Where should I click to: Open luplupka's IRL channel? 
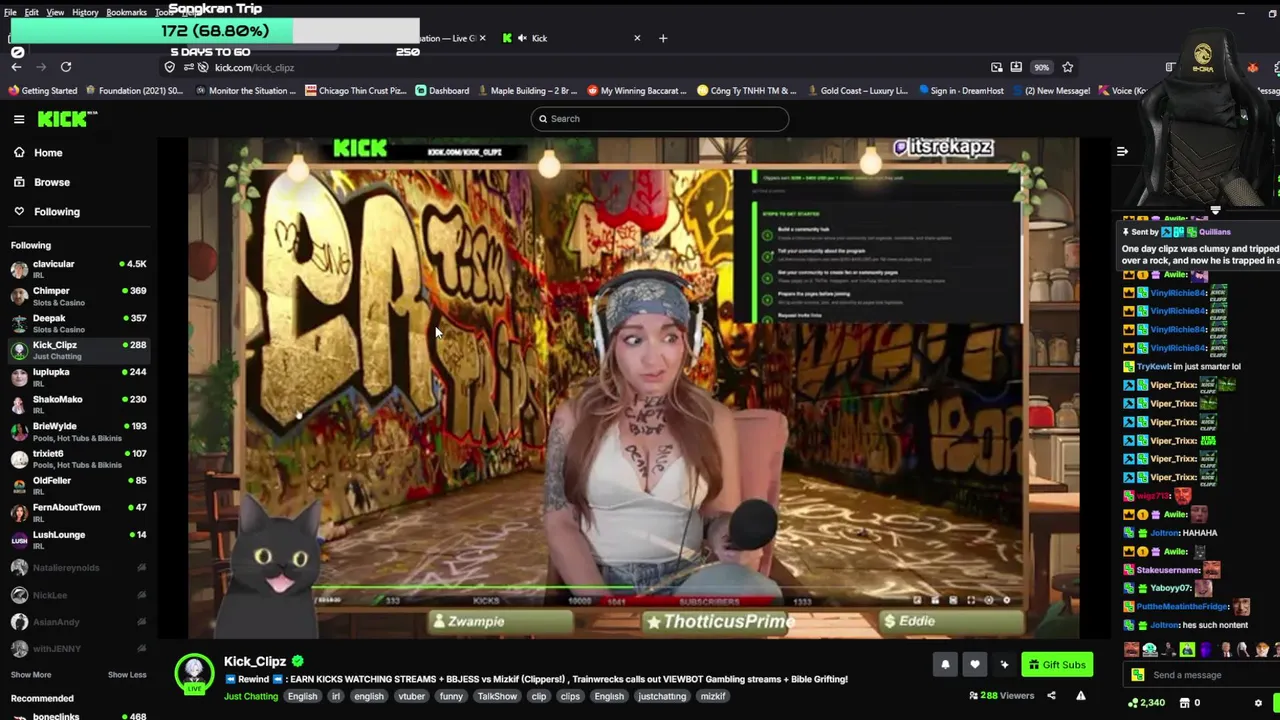pyautogui.click(x=79, y=377)
